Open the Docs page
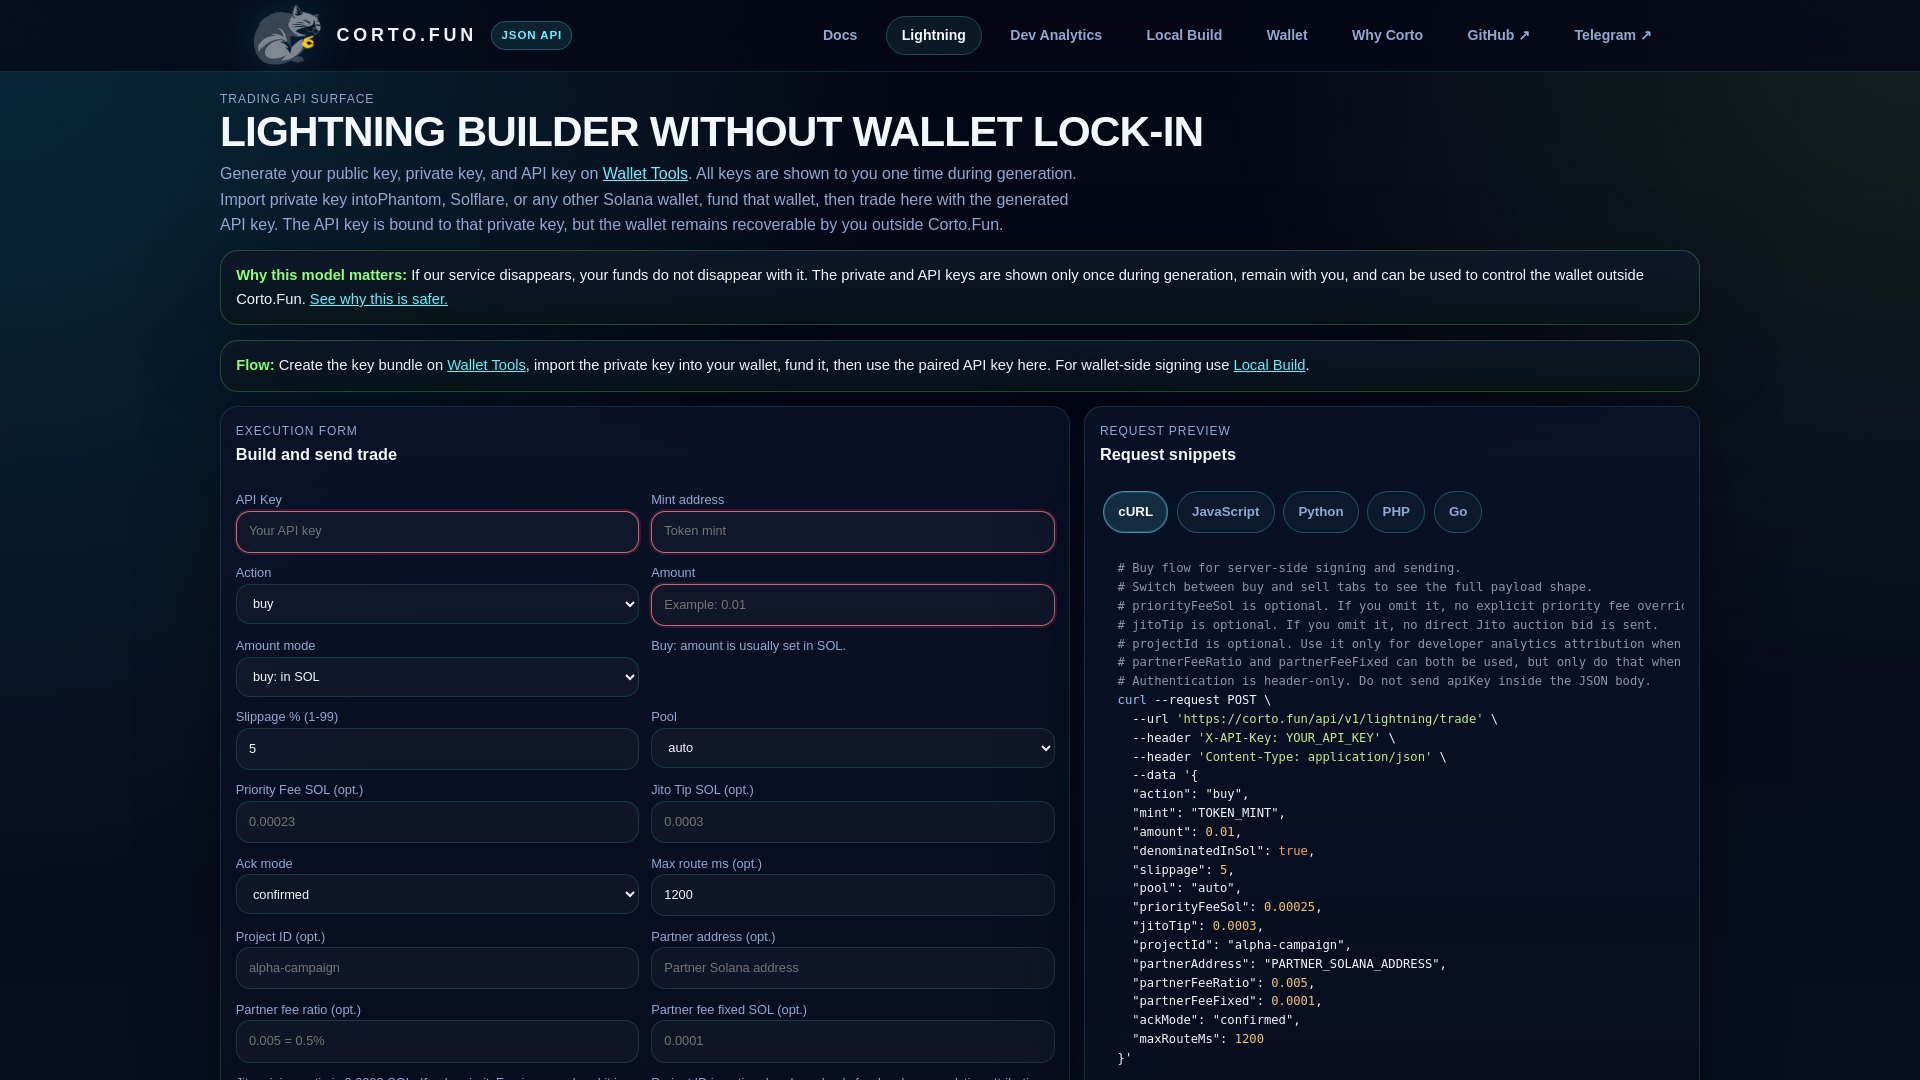The width and height of the screenshot is (1920, 1080). pos(840,35)
